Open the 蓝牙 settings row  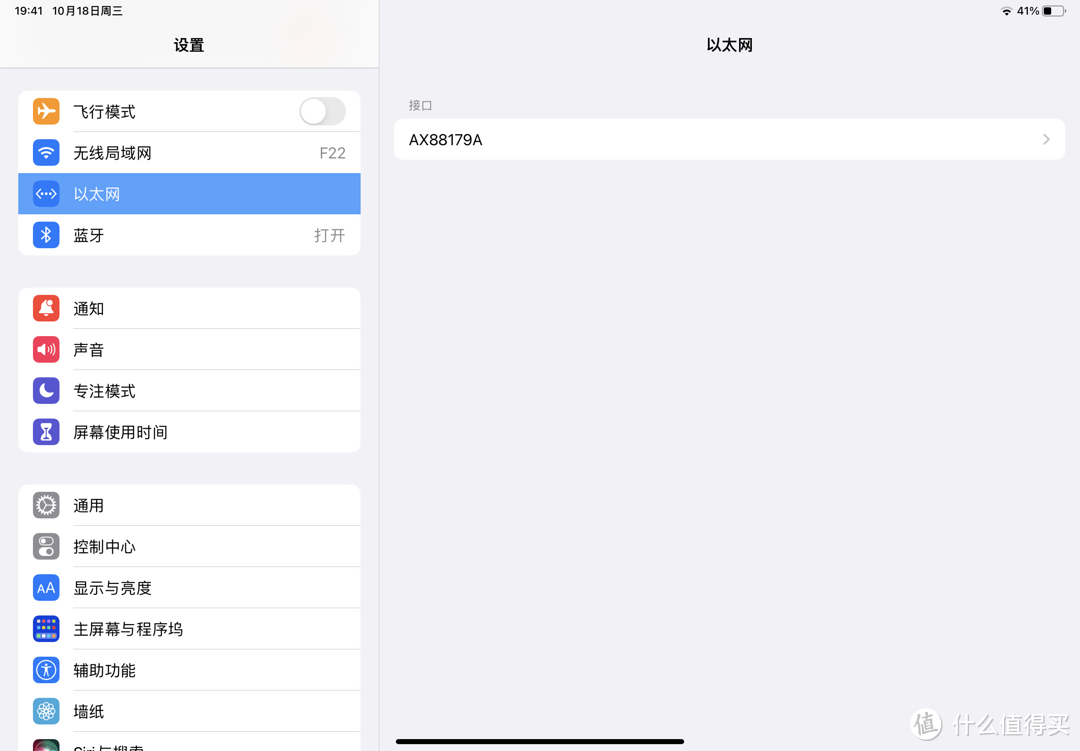coord(189,235)
